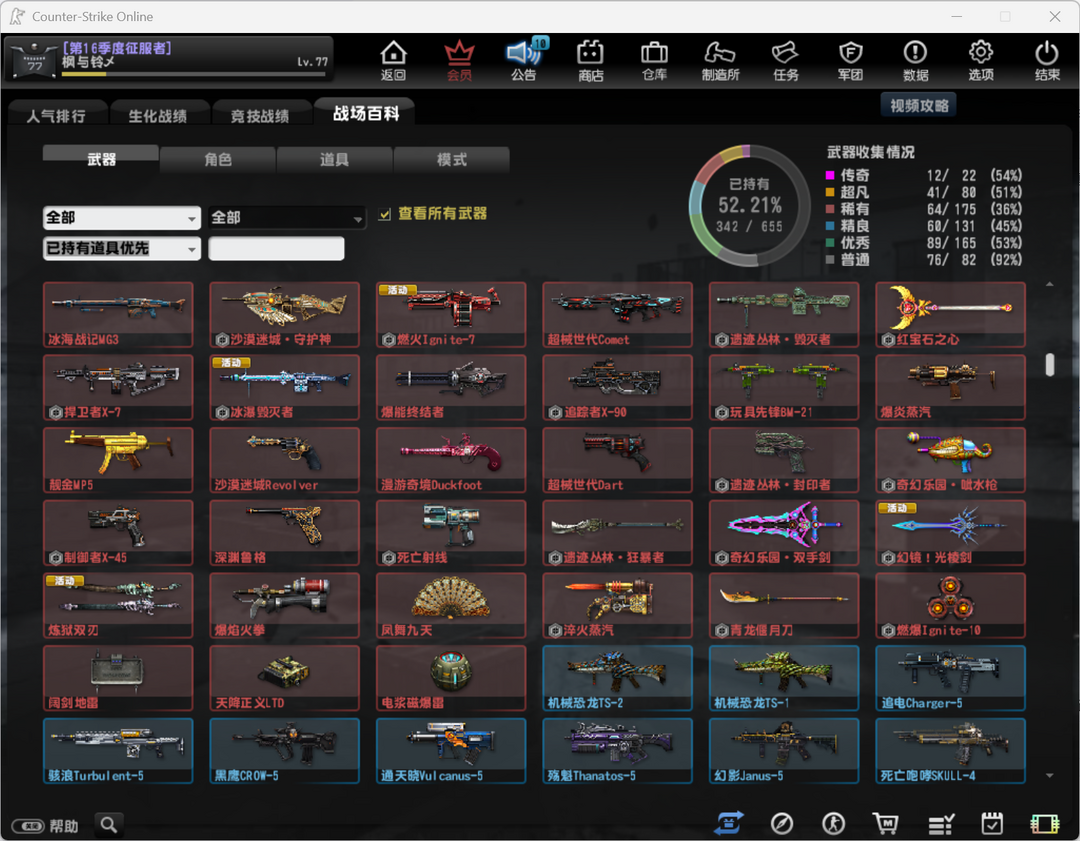Select the 奇幻乐园·双手剑 weapon card
This screenshot has height=841, width=1080.
coord(784,533)
